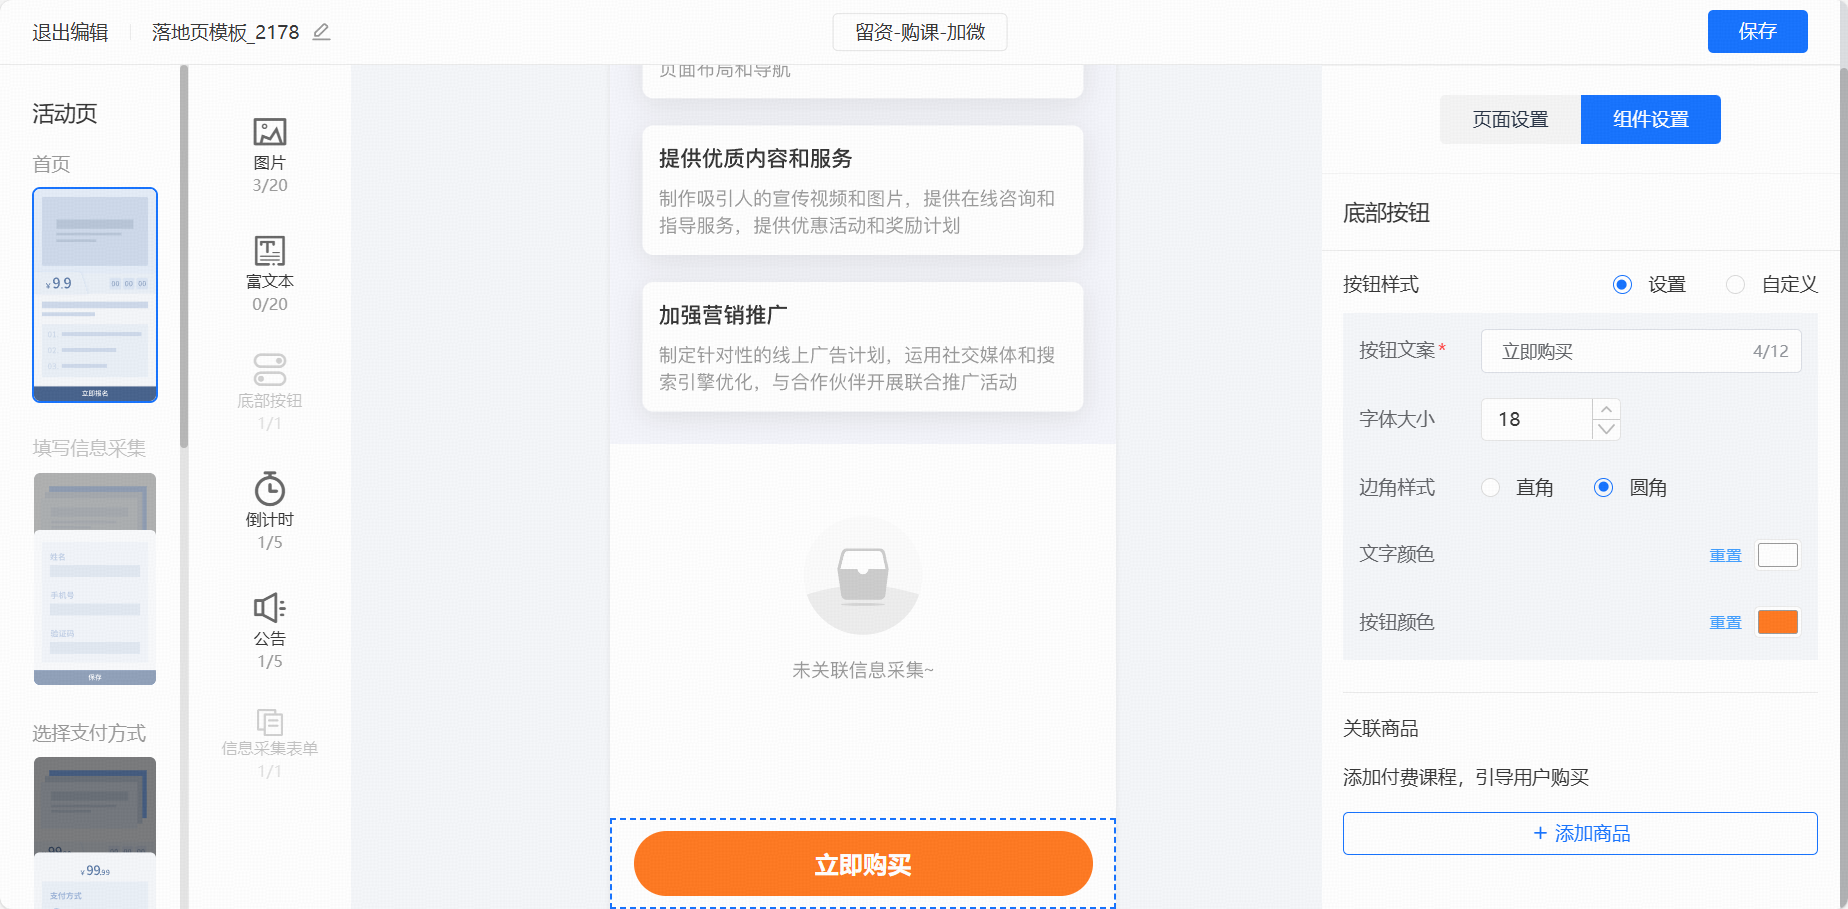The image size is (1848, 909).
Task: Click the 未关联信息采集~ placeholder text
Action: [x=863, y=670]
